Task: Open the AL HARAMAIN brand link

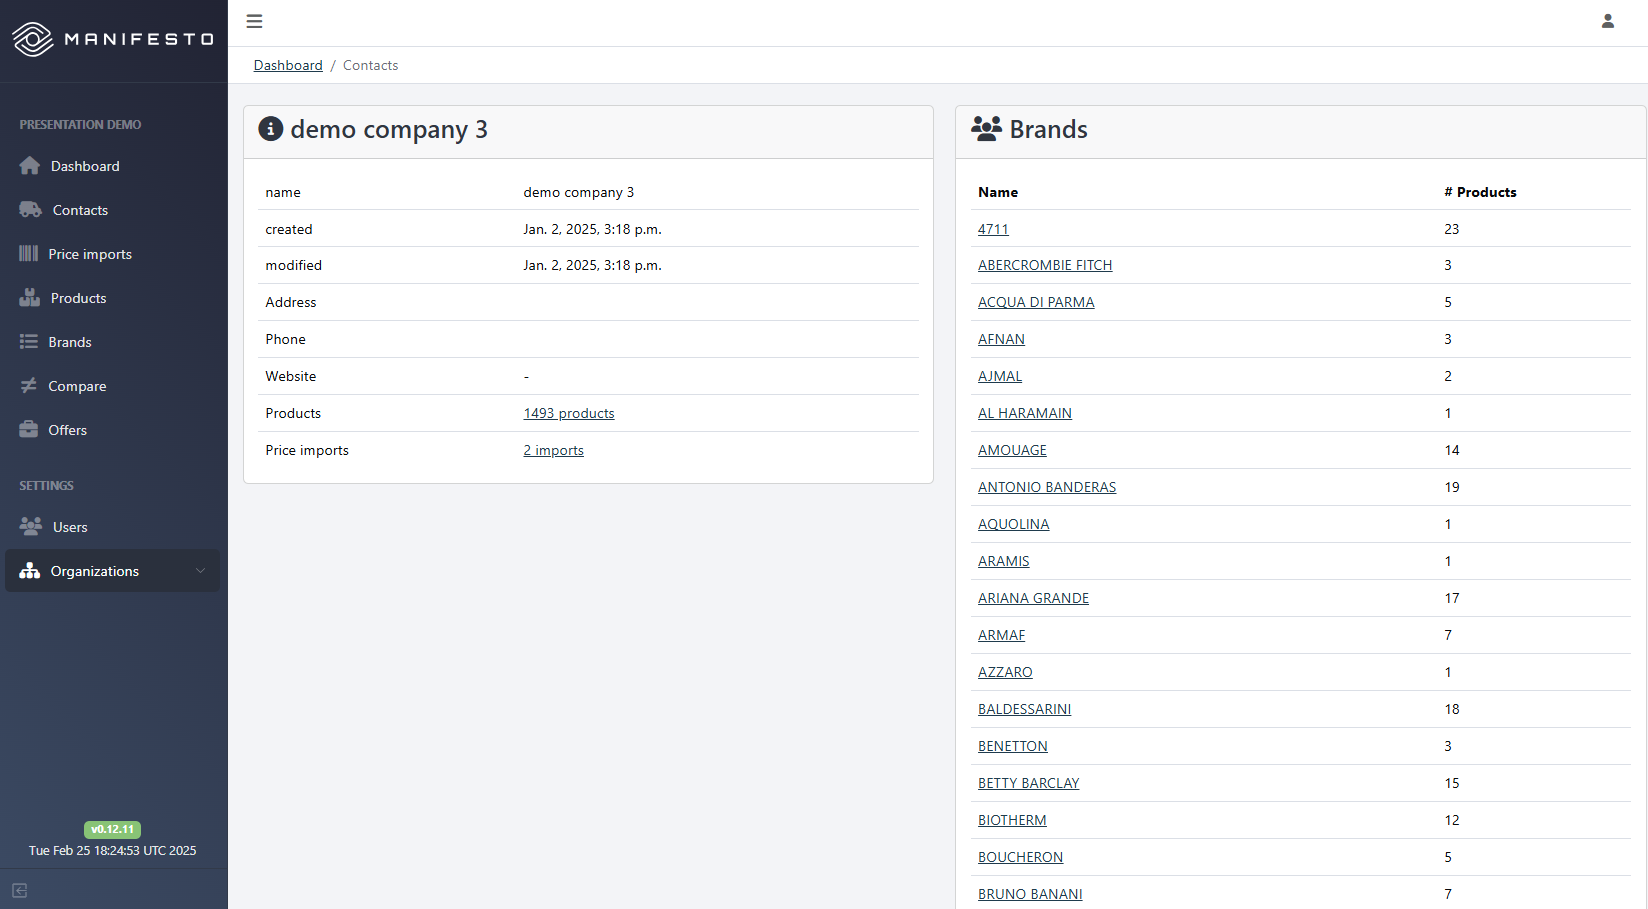Action: tap(1025, 413)
